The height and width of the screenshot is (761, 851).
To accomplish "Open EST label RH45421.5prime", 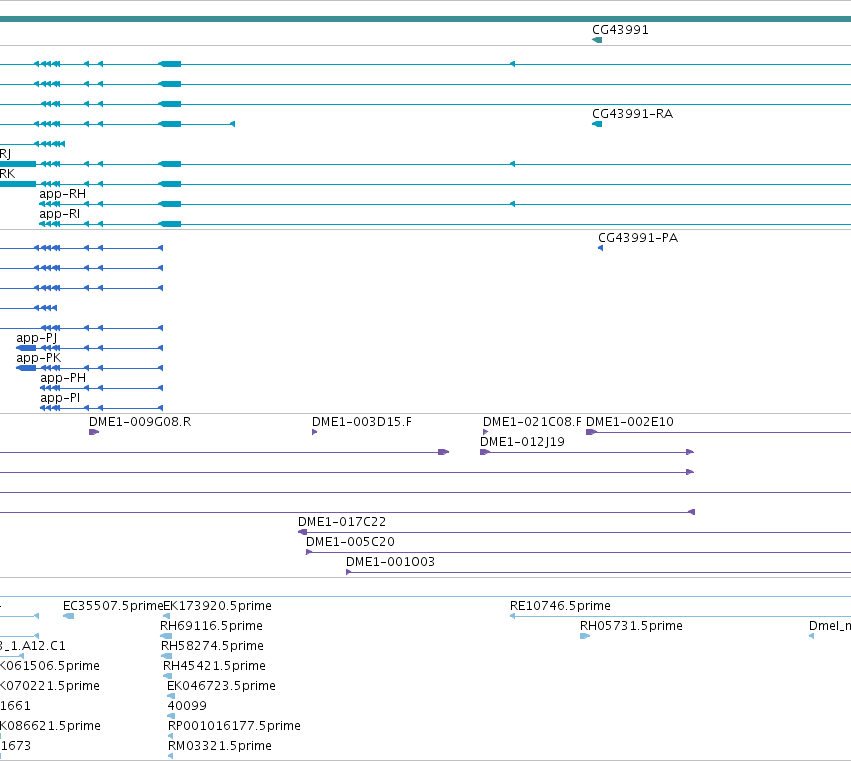I will pos(214,666).
